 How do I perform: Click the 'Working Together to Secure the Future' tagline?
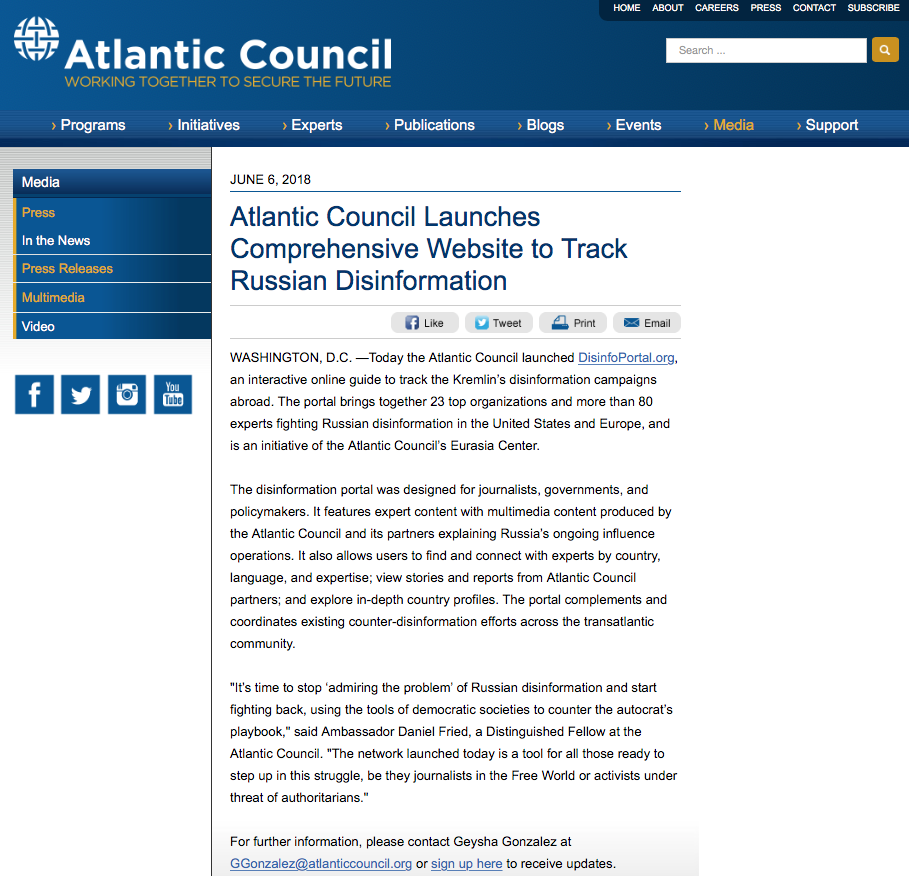click(228, 82)
